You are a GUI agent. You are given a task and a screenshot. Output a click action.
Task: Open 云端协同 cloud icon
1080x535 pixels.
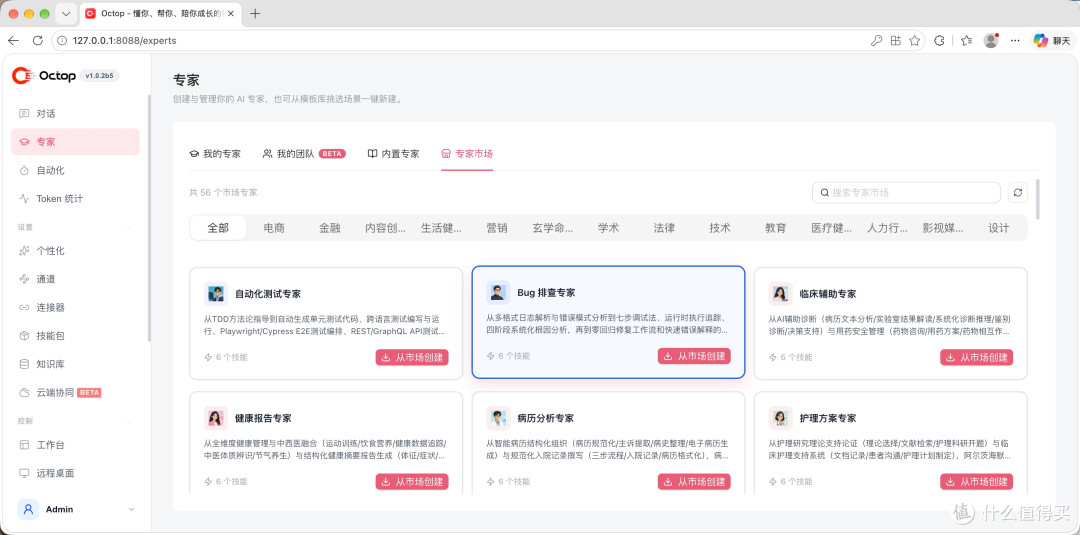tap(24, 392)
